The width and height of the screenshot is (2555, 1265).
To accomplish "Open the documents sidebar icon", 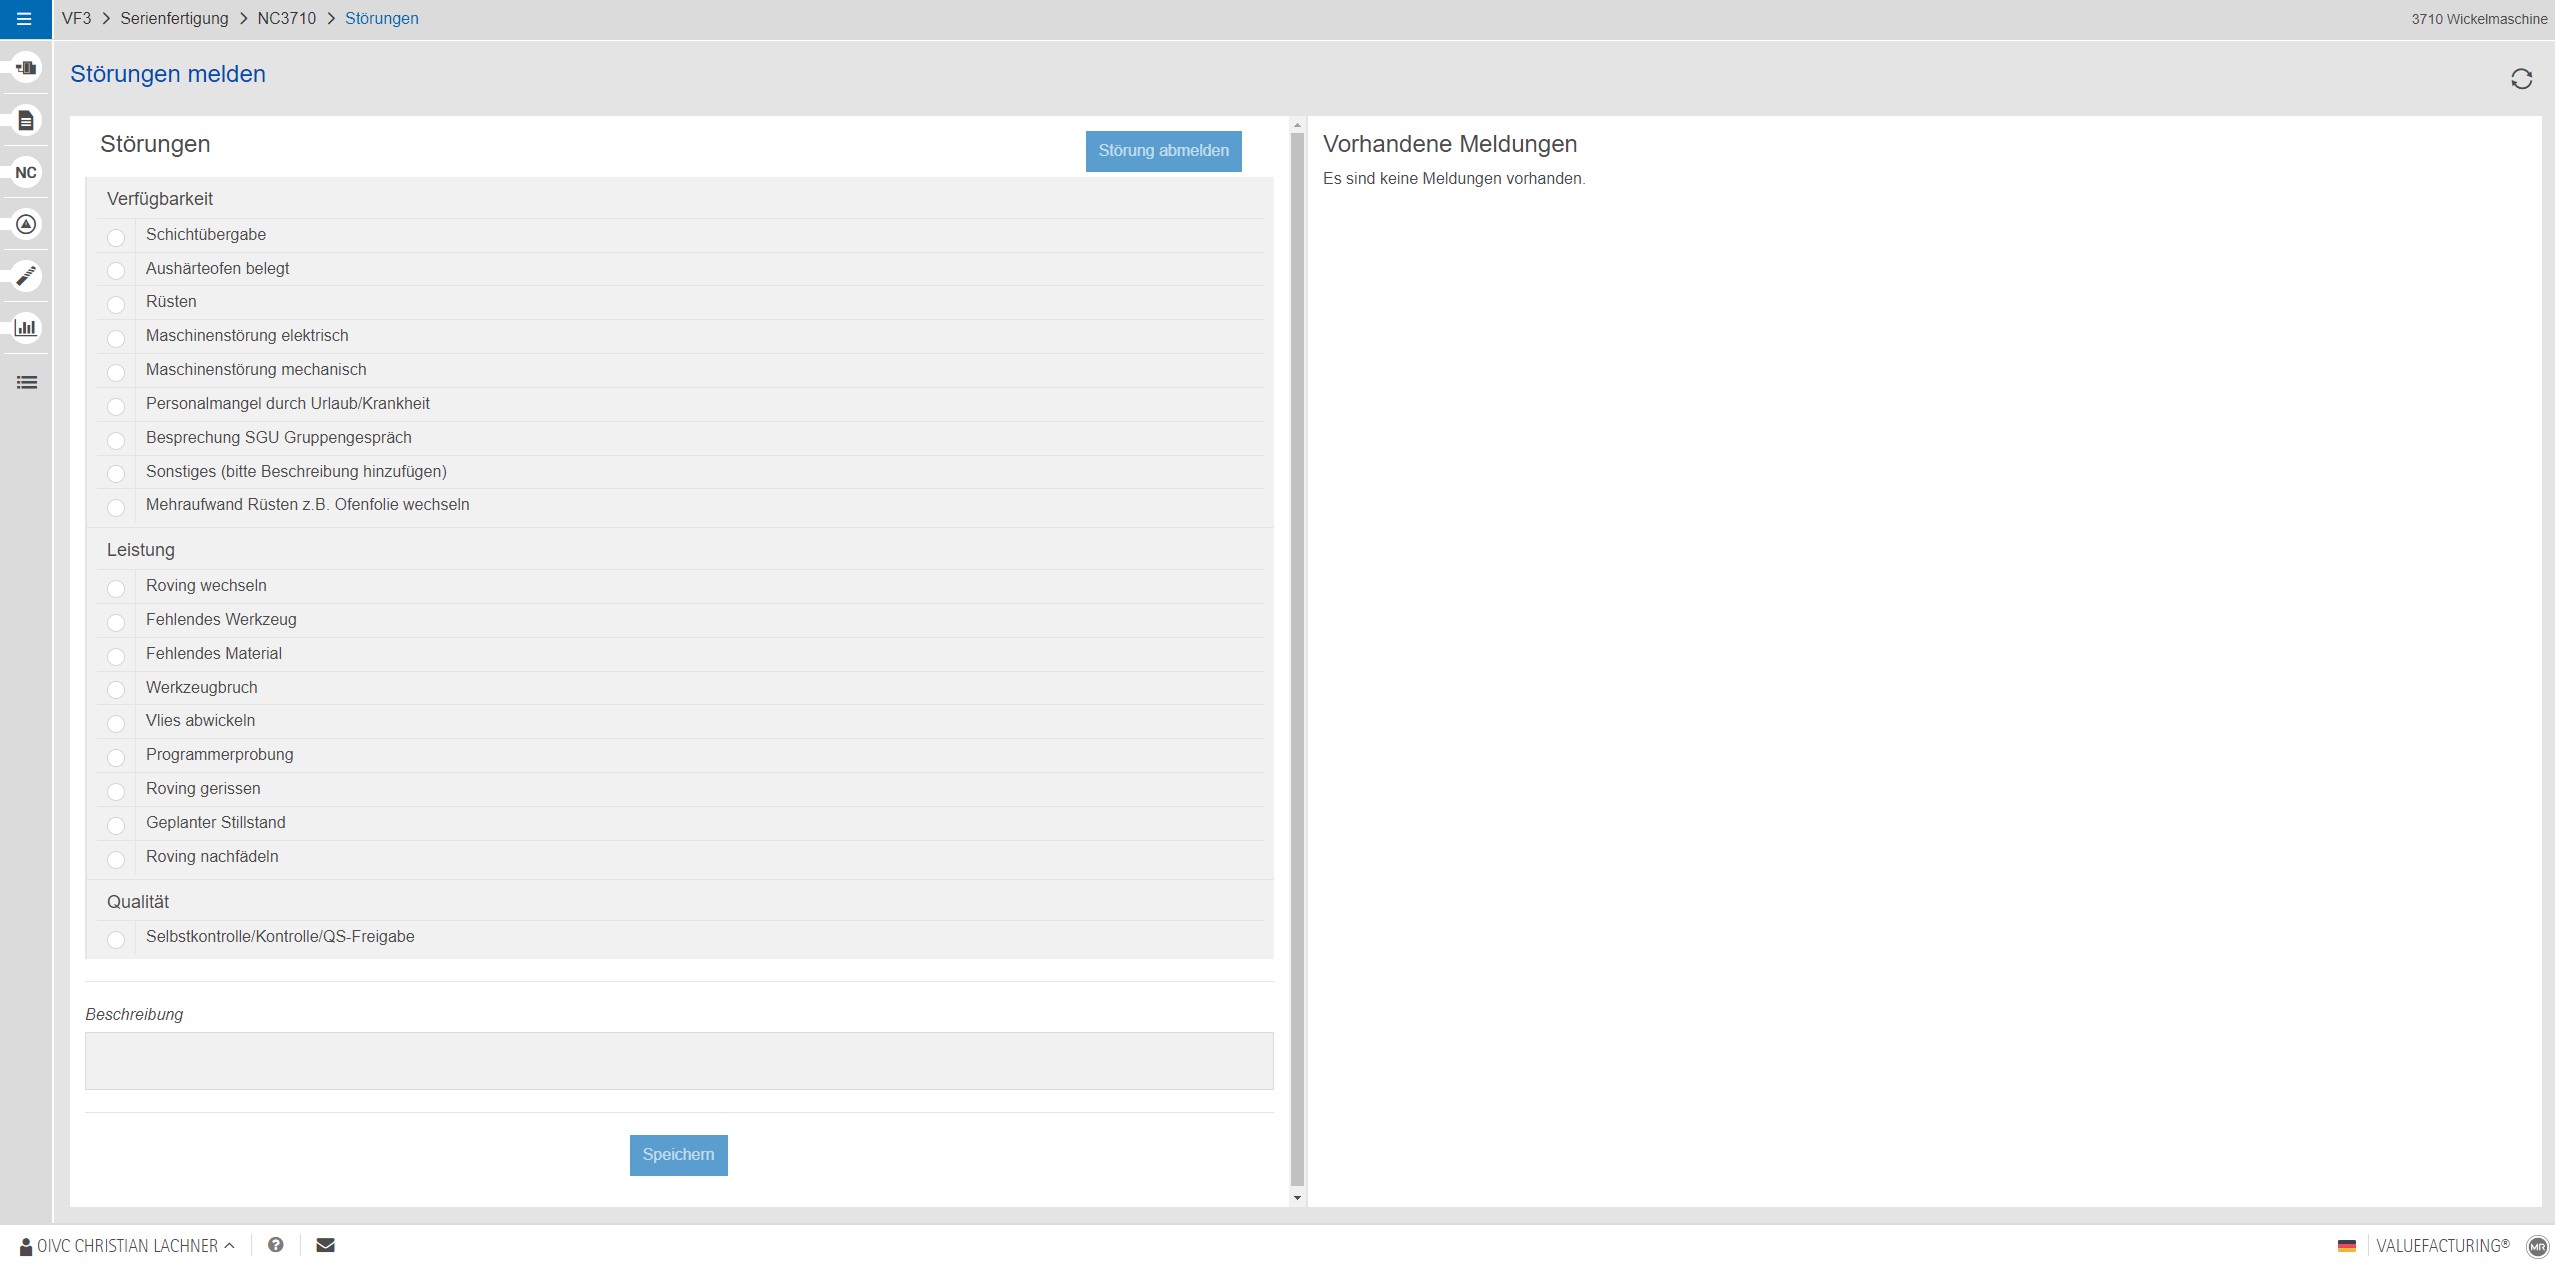I will coord(26,121).
